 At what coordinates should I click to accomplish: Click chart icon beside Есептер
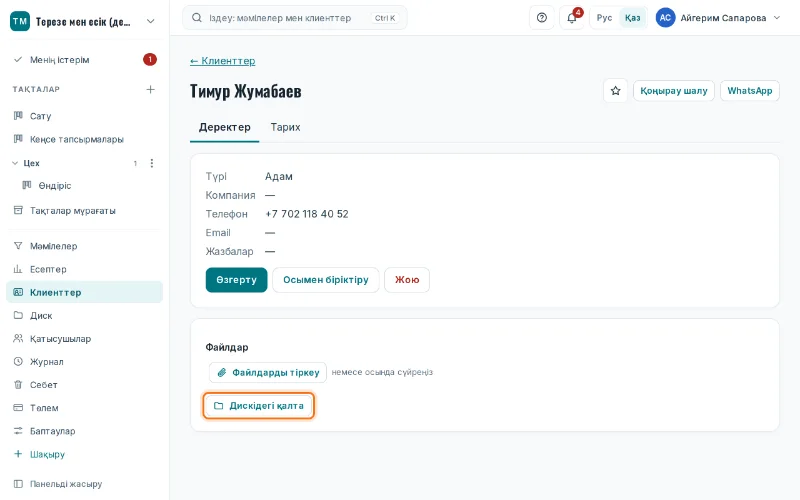(x=18, y=269)
